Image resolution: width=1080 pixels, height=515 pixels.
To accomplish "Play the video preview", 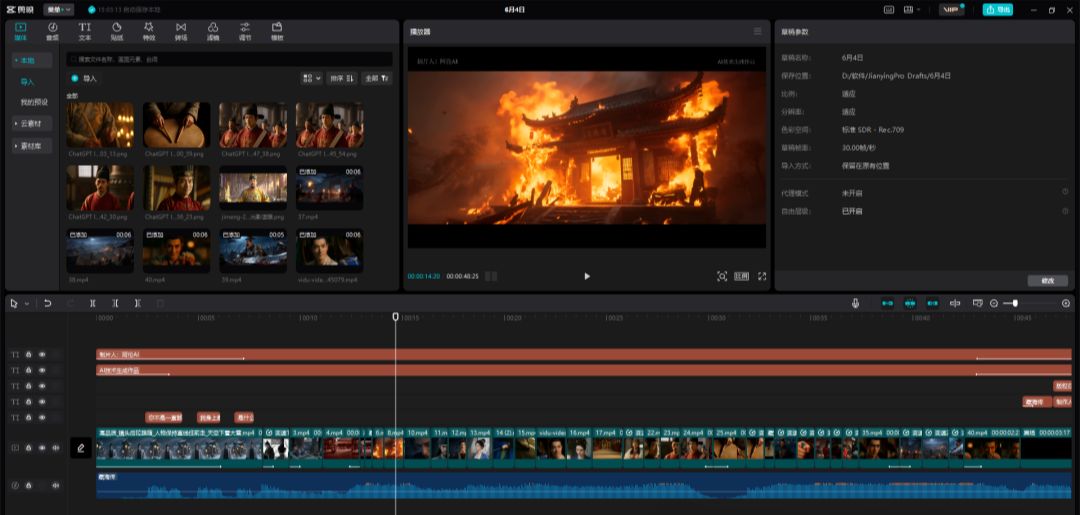I will 587,276.
